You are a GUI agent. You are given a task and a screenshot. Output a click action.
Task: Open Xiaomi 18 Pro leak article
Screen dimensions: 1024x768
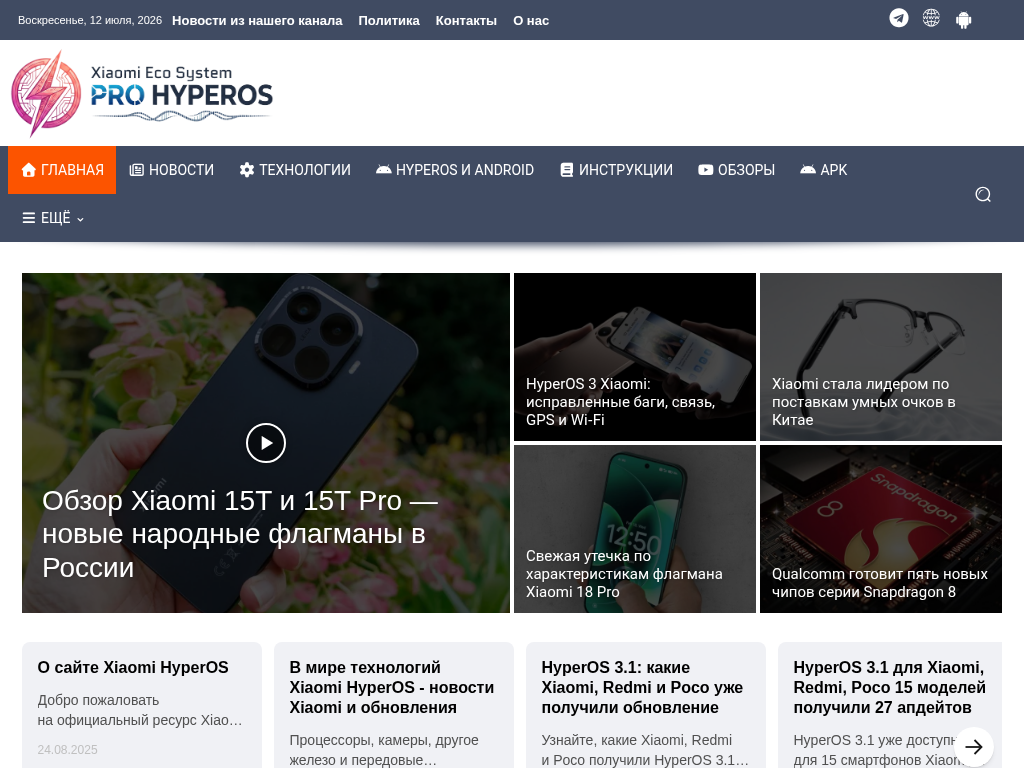coord(624,573)
